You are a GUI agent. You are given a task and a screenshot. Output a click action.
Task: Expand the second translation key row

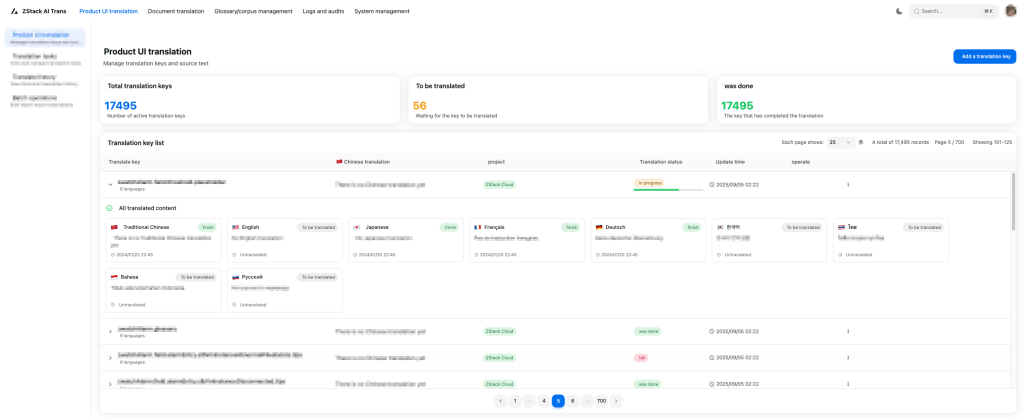tap(111, 331)
